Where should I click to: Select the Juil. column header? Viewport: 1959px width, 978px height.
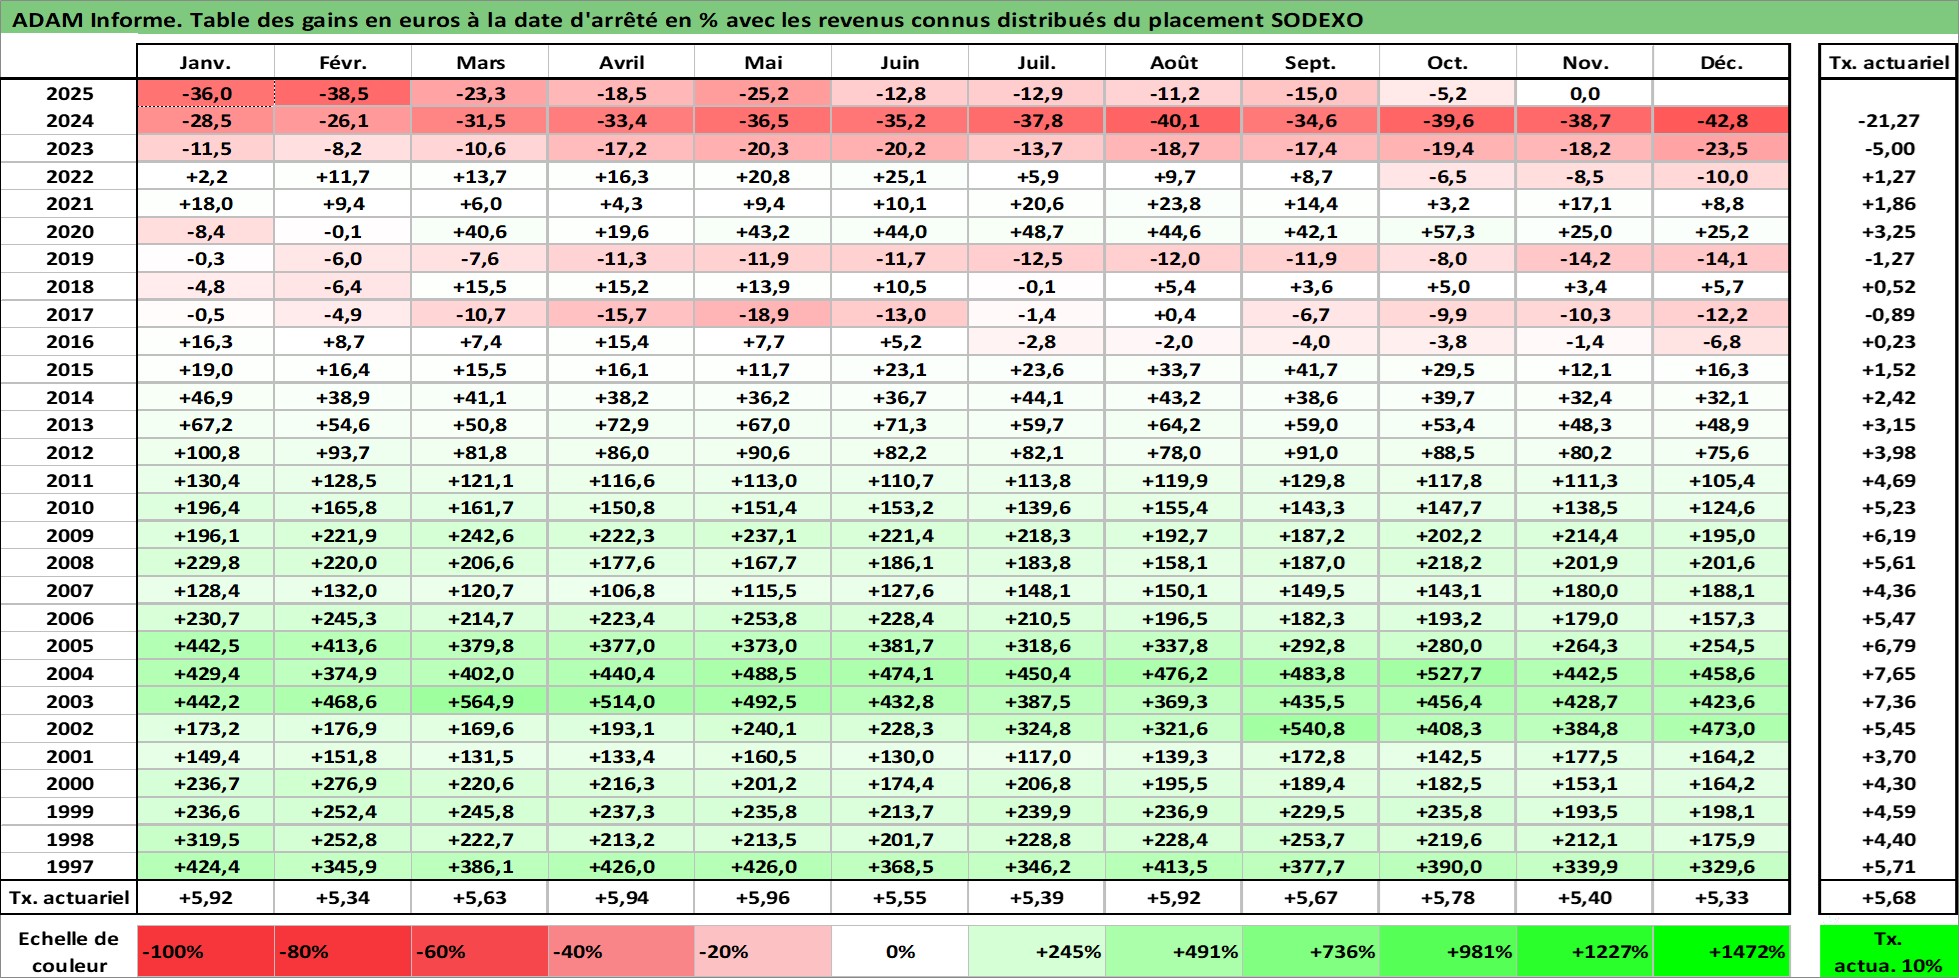tap(1037, 62)
